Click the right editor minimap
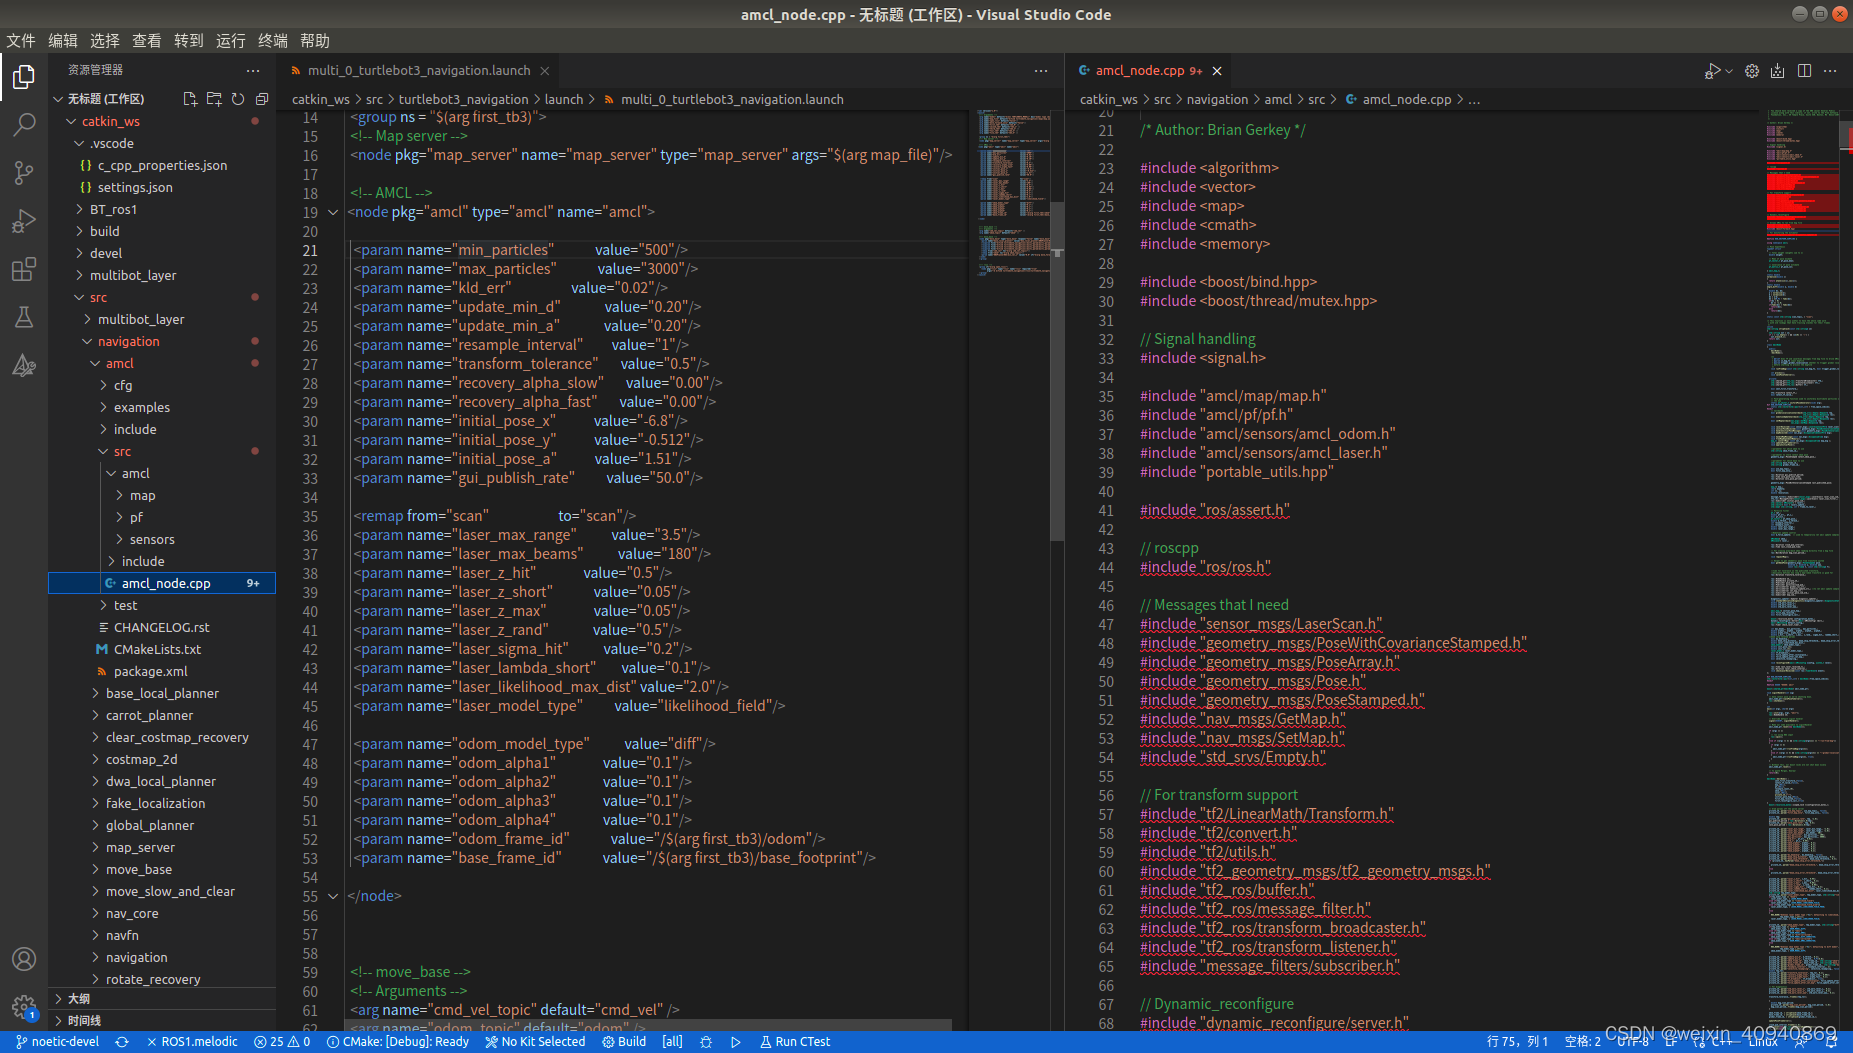1853x1053 pixels. pos(1802,570)
